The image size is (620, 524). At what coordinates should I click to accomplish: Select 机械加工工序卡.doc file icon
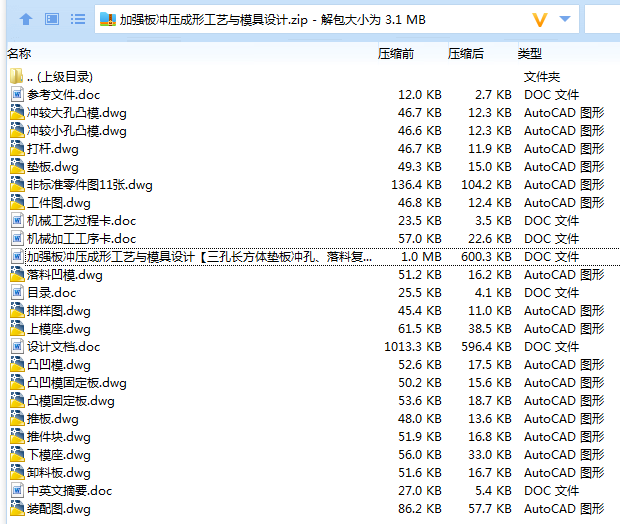click(x=17, y=238)
